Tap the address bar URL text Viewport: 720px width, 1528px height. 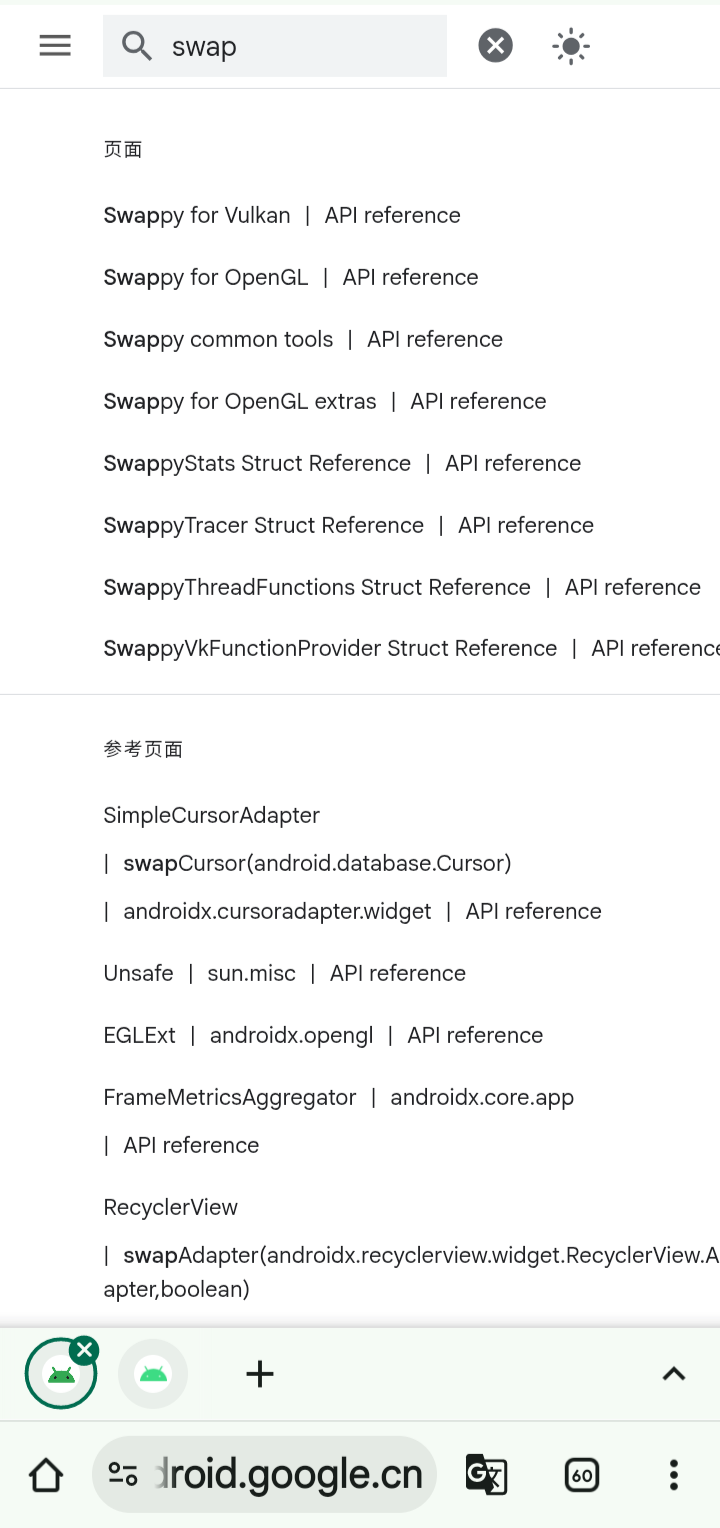click(x=290, y=1475)
